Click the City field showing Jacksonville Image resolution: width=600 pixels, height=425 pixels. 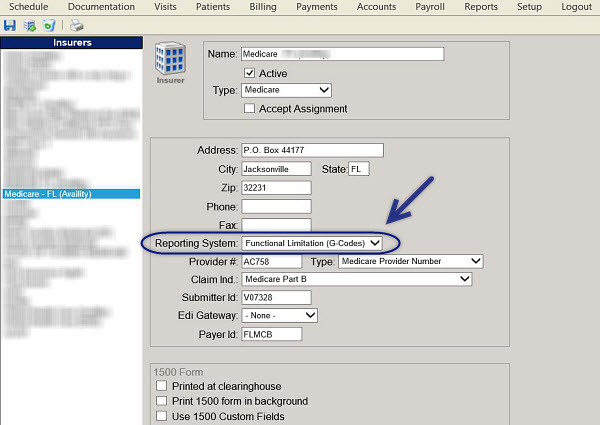tap(276, 169)
